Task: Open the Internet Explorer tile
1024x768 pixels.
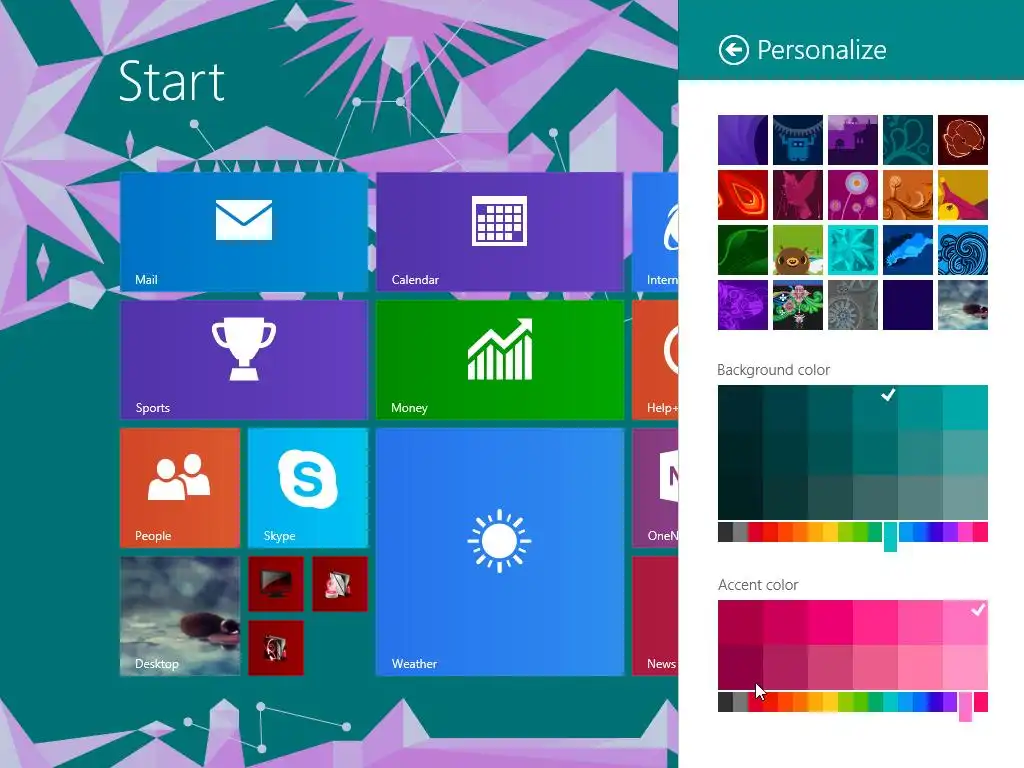Action: tap(655, 232)
